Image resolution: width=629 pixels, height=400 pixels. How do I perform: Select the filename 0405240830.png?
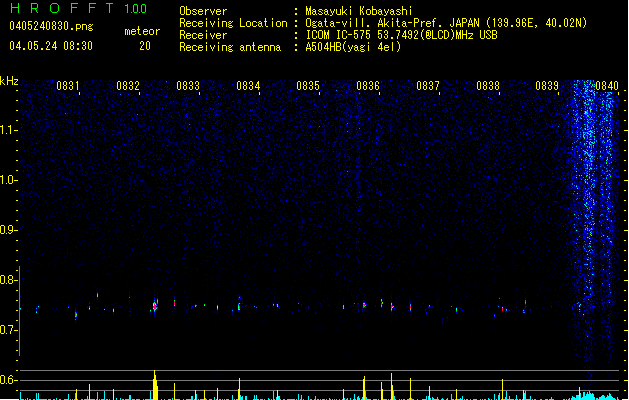pos(51,26)
